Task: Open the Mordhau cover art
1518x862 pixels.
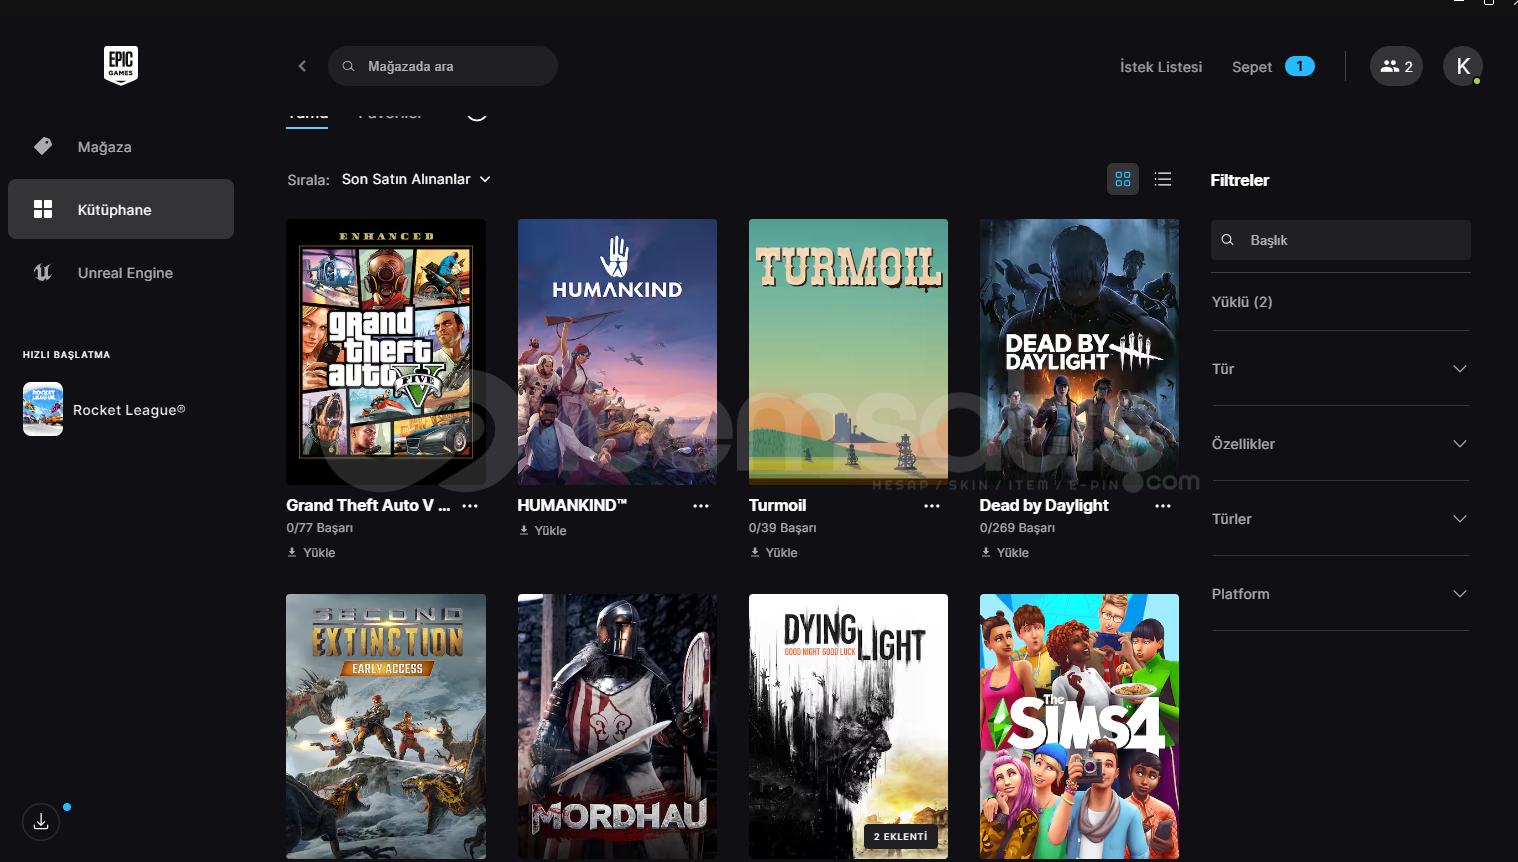Action: click(x=617, y=727)
